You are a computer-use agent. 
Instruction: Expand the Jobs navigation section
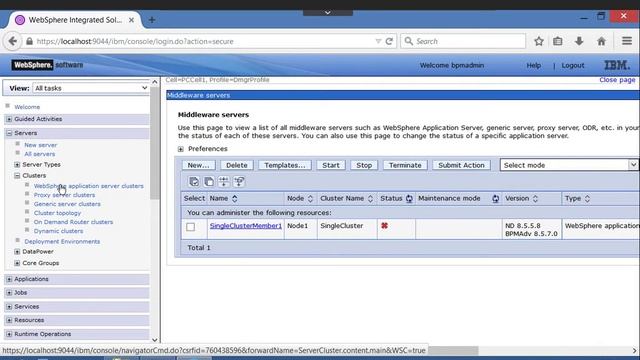[9, 293]
